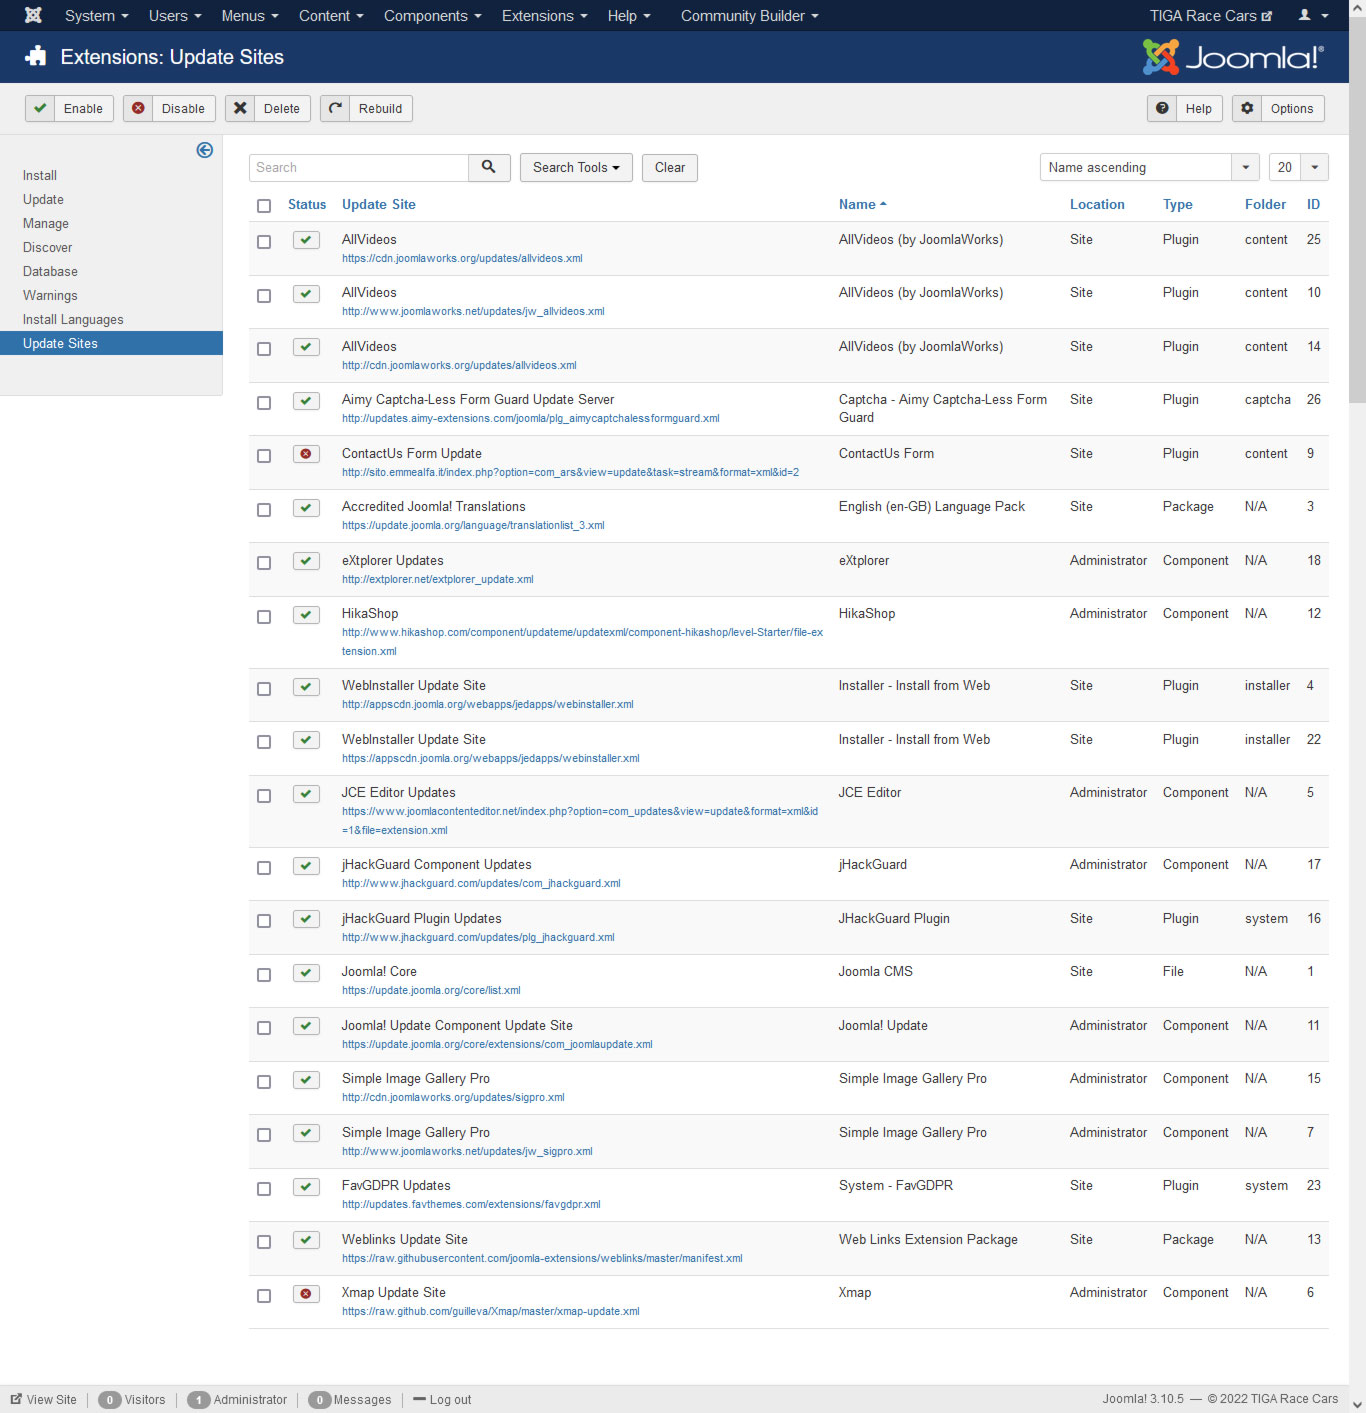Click into the Search input field

click(x=359, y=167)
